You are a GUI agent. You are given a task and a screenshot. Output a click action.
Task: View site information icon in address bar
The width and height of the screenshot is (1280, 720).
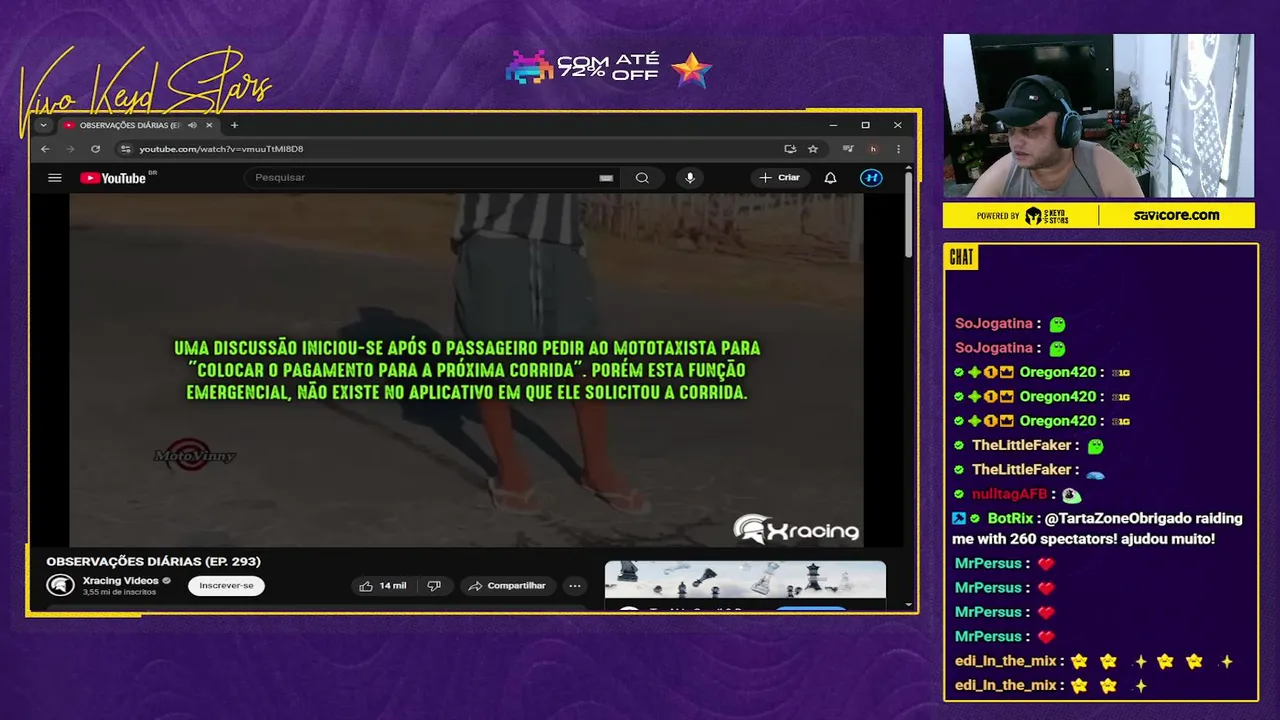(x=125, y=149)
